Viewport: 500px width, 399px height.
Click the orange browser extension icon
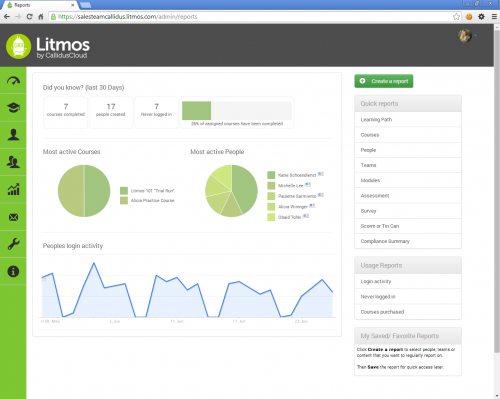[x=469, y=16]
